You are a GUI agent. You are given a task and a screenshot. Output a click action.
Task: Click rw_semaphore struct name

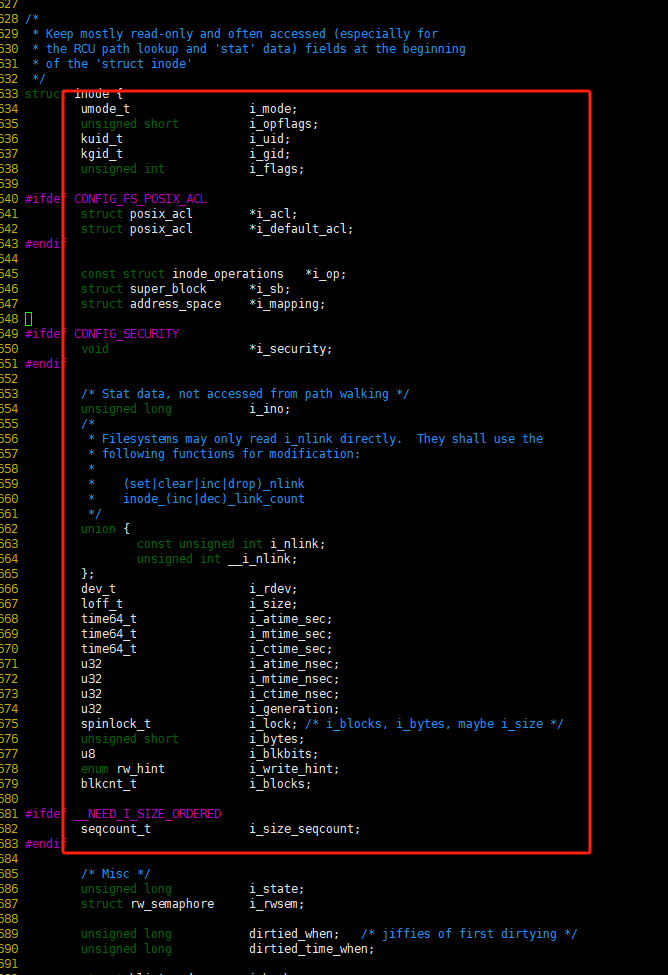(x=172, y=903)
